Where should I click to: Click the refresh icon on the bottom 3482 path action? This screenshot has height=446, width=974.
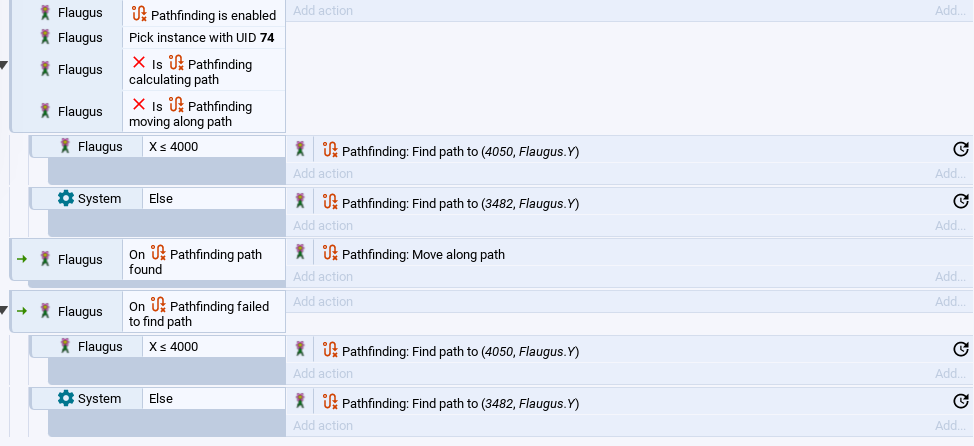[x=960, y=401]
